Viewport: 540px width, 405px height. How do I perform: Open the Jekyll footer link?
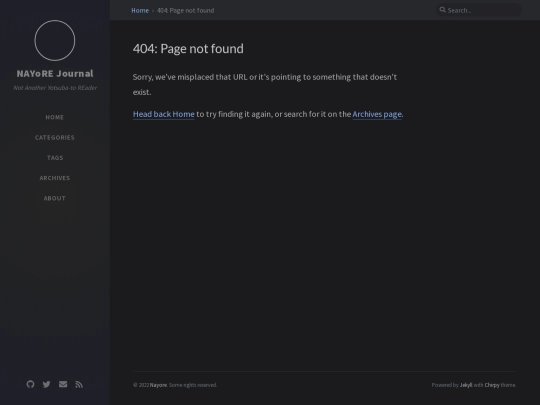tap(466, 385)
